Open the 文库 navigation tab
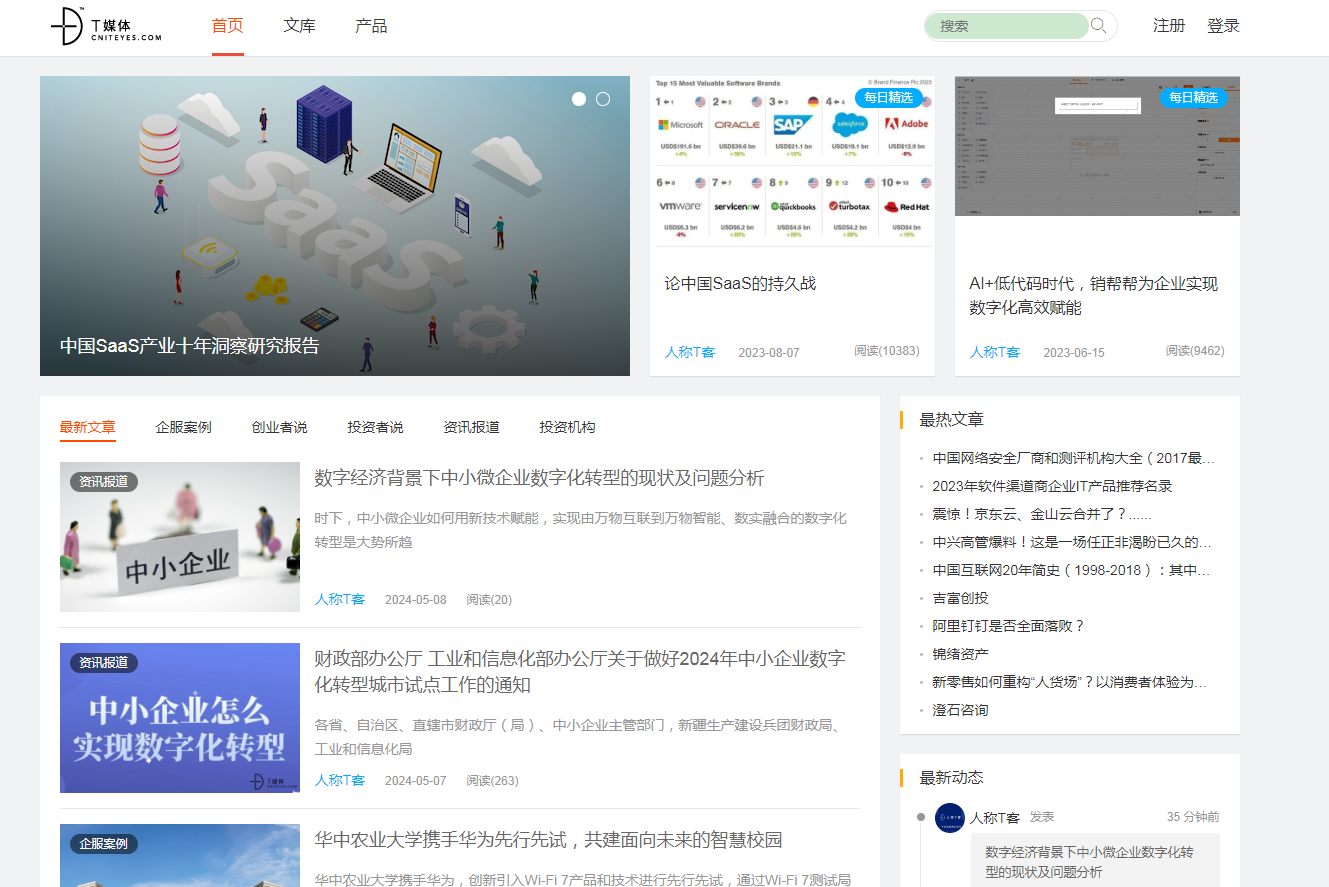The height and width of the screenshot is (887, 1329). point(299,26)
